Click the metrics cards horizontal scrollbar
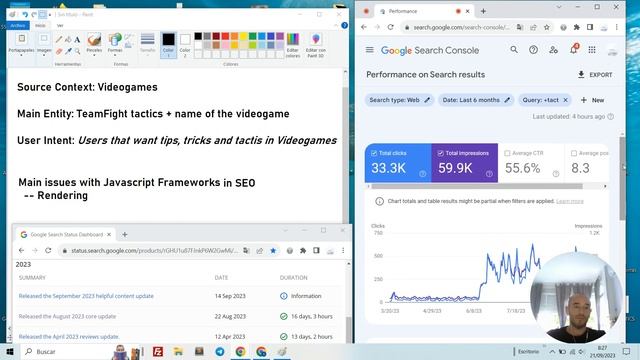Screen dimensions: 640x360 click(477, 186)
